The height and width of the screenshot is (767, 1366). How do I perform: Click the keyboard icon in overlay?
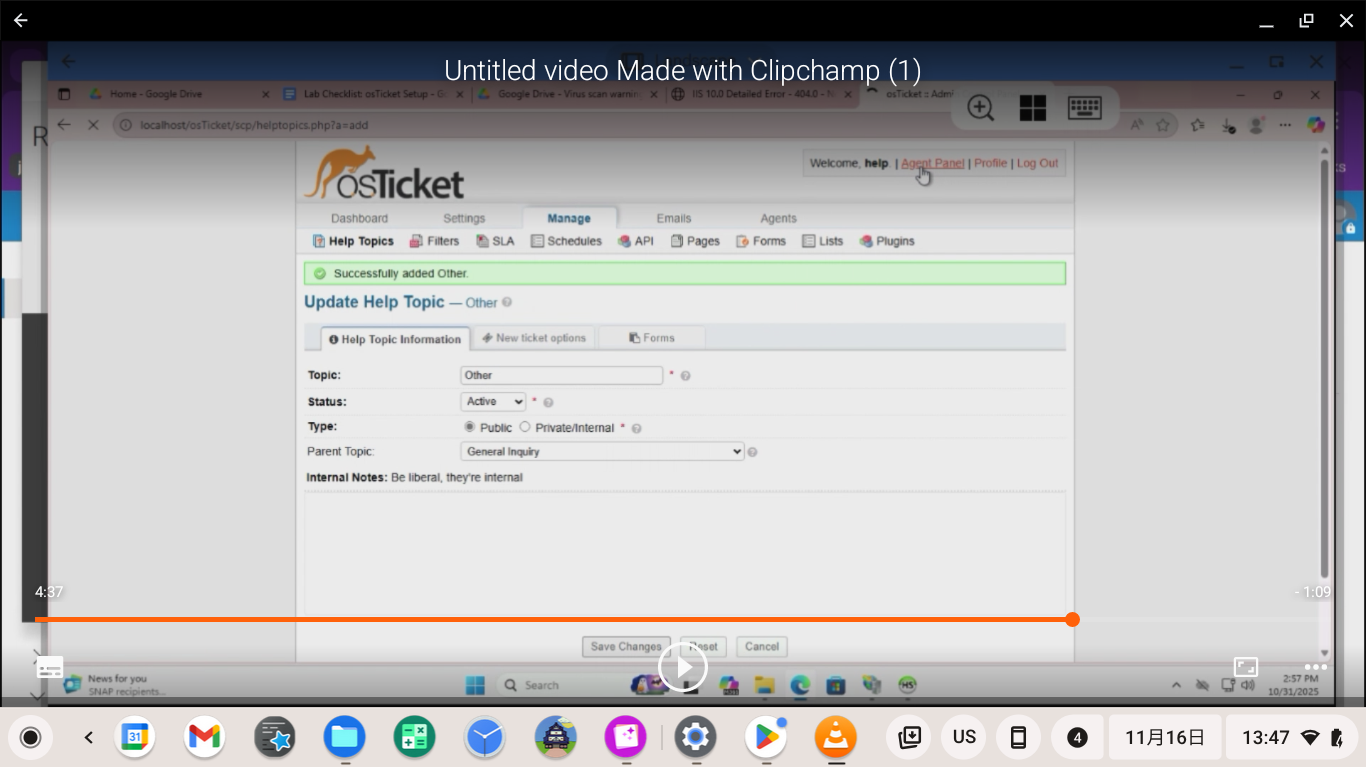(x=1085, y=108)
